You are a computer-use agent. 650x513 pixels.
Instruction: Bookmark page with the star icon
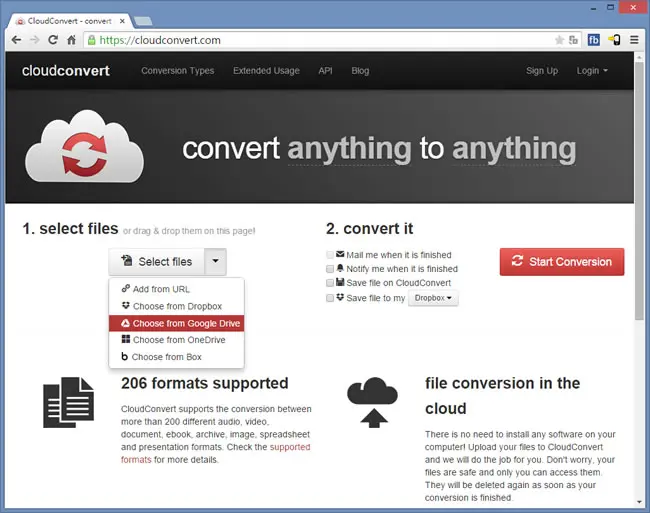[559, 40]
